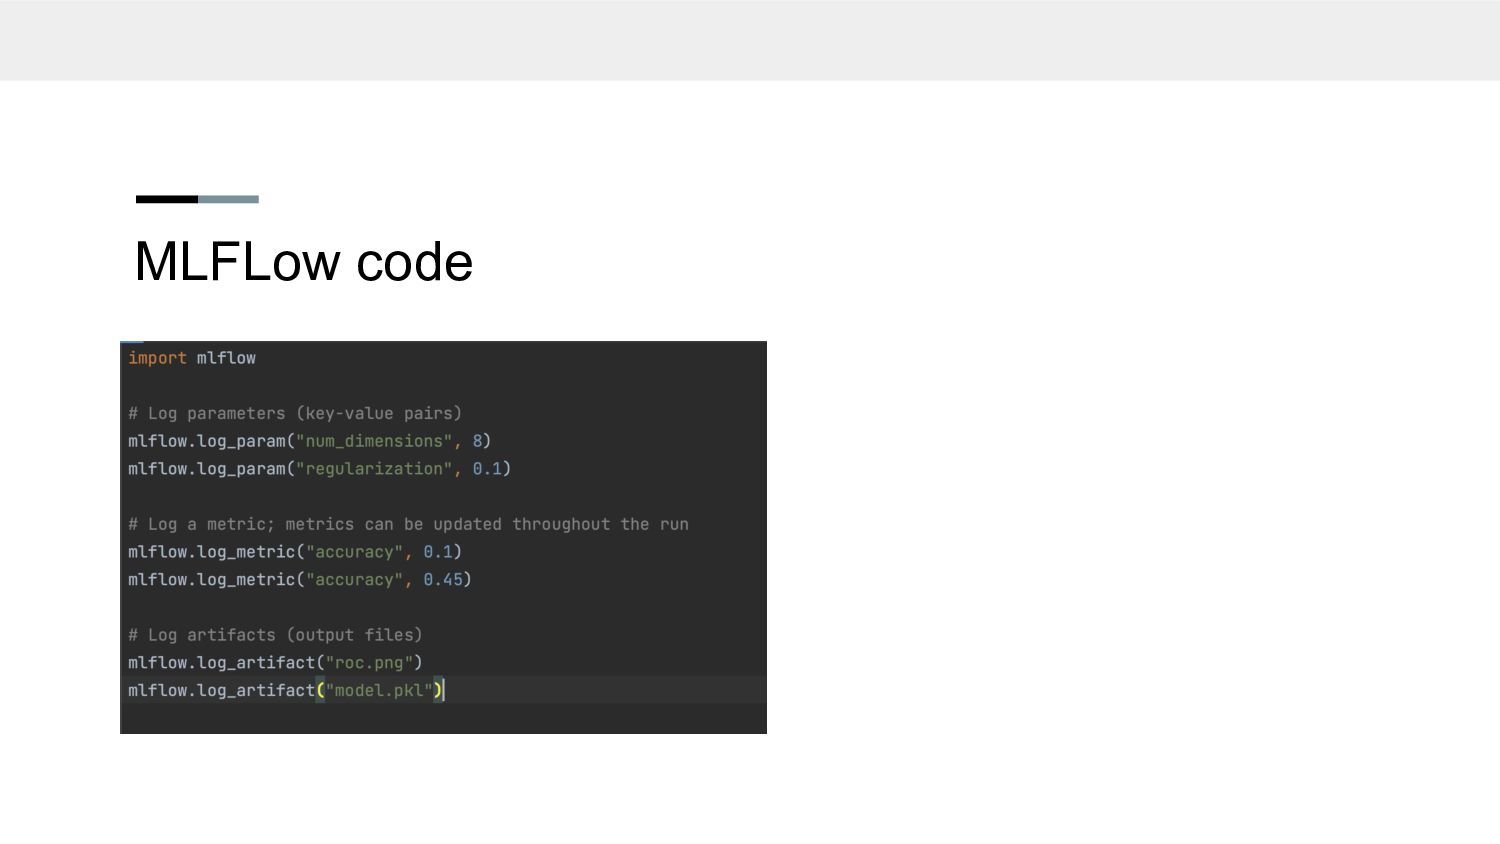Screen dimensions: 1500x844
Task: Select the log_param "num_dimensions" line
Action: pyautogui.click(x=309, y=441)
